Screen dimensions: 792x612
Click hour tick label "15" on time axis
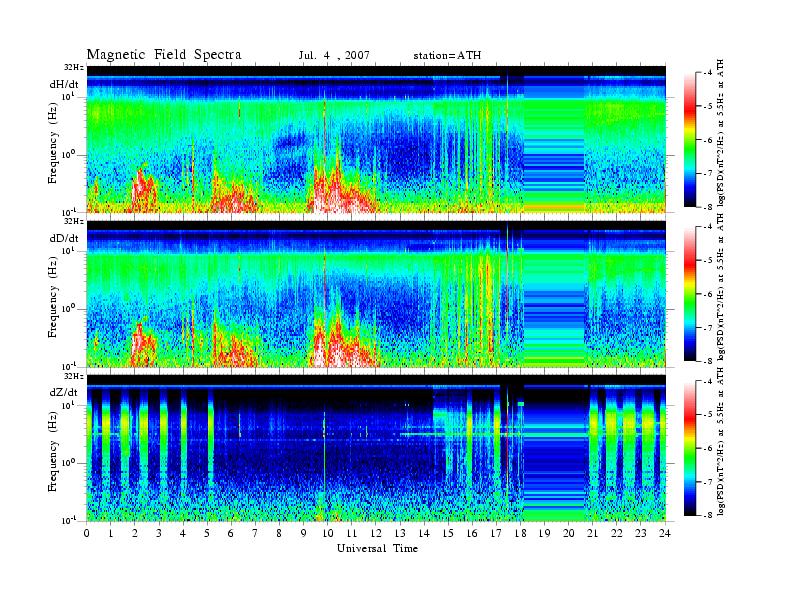(x=448, y=533)
